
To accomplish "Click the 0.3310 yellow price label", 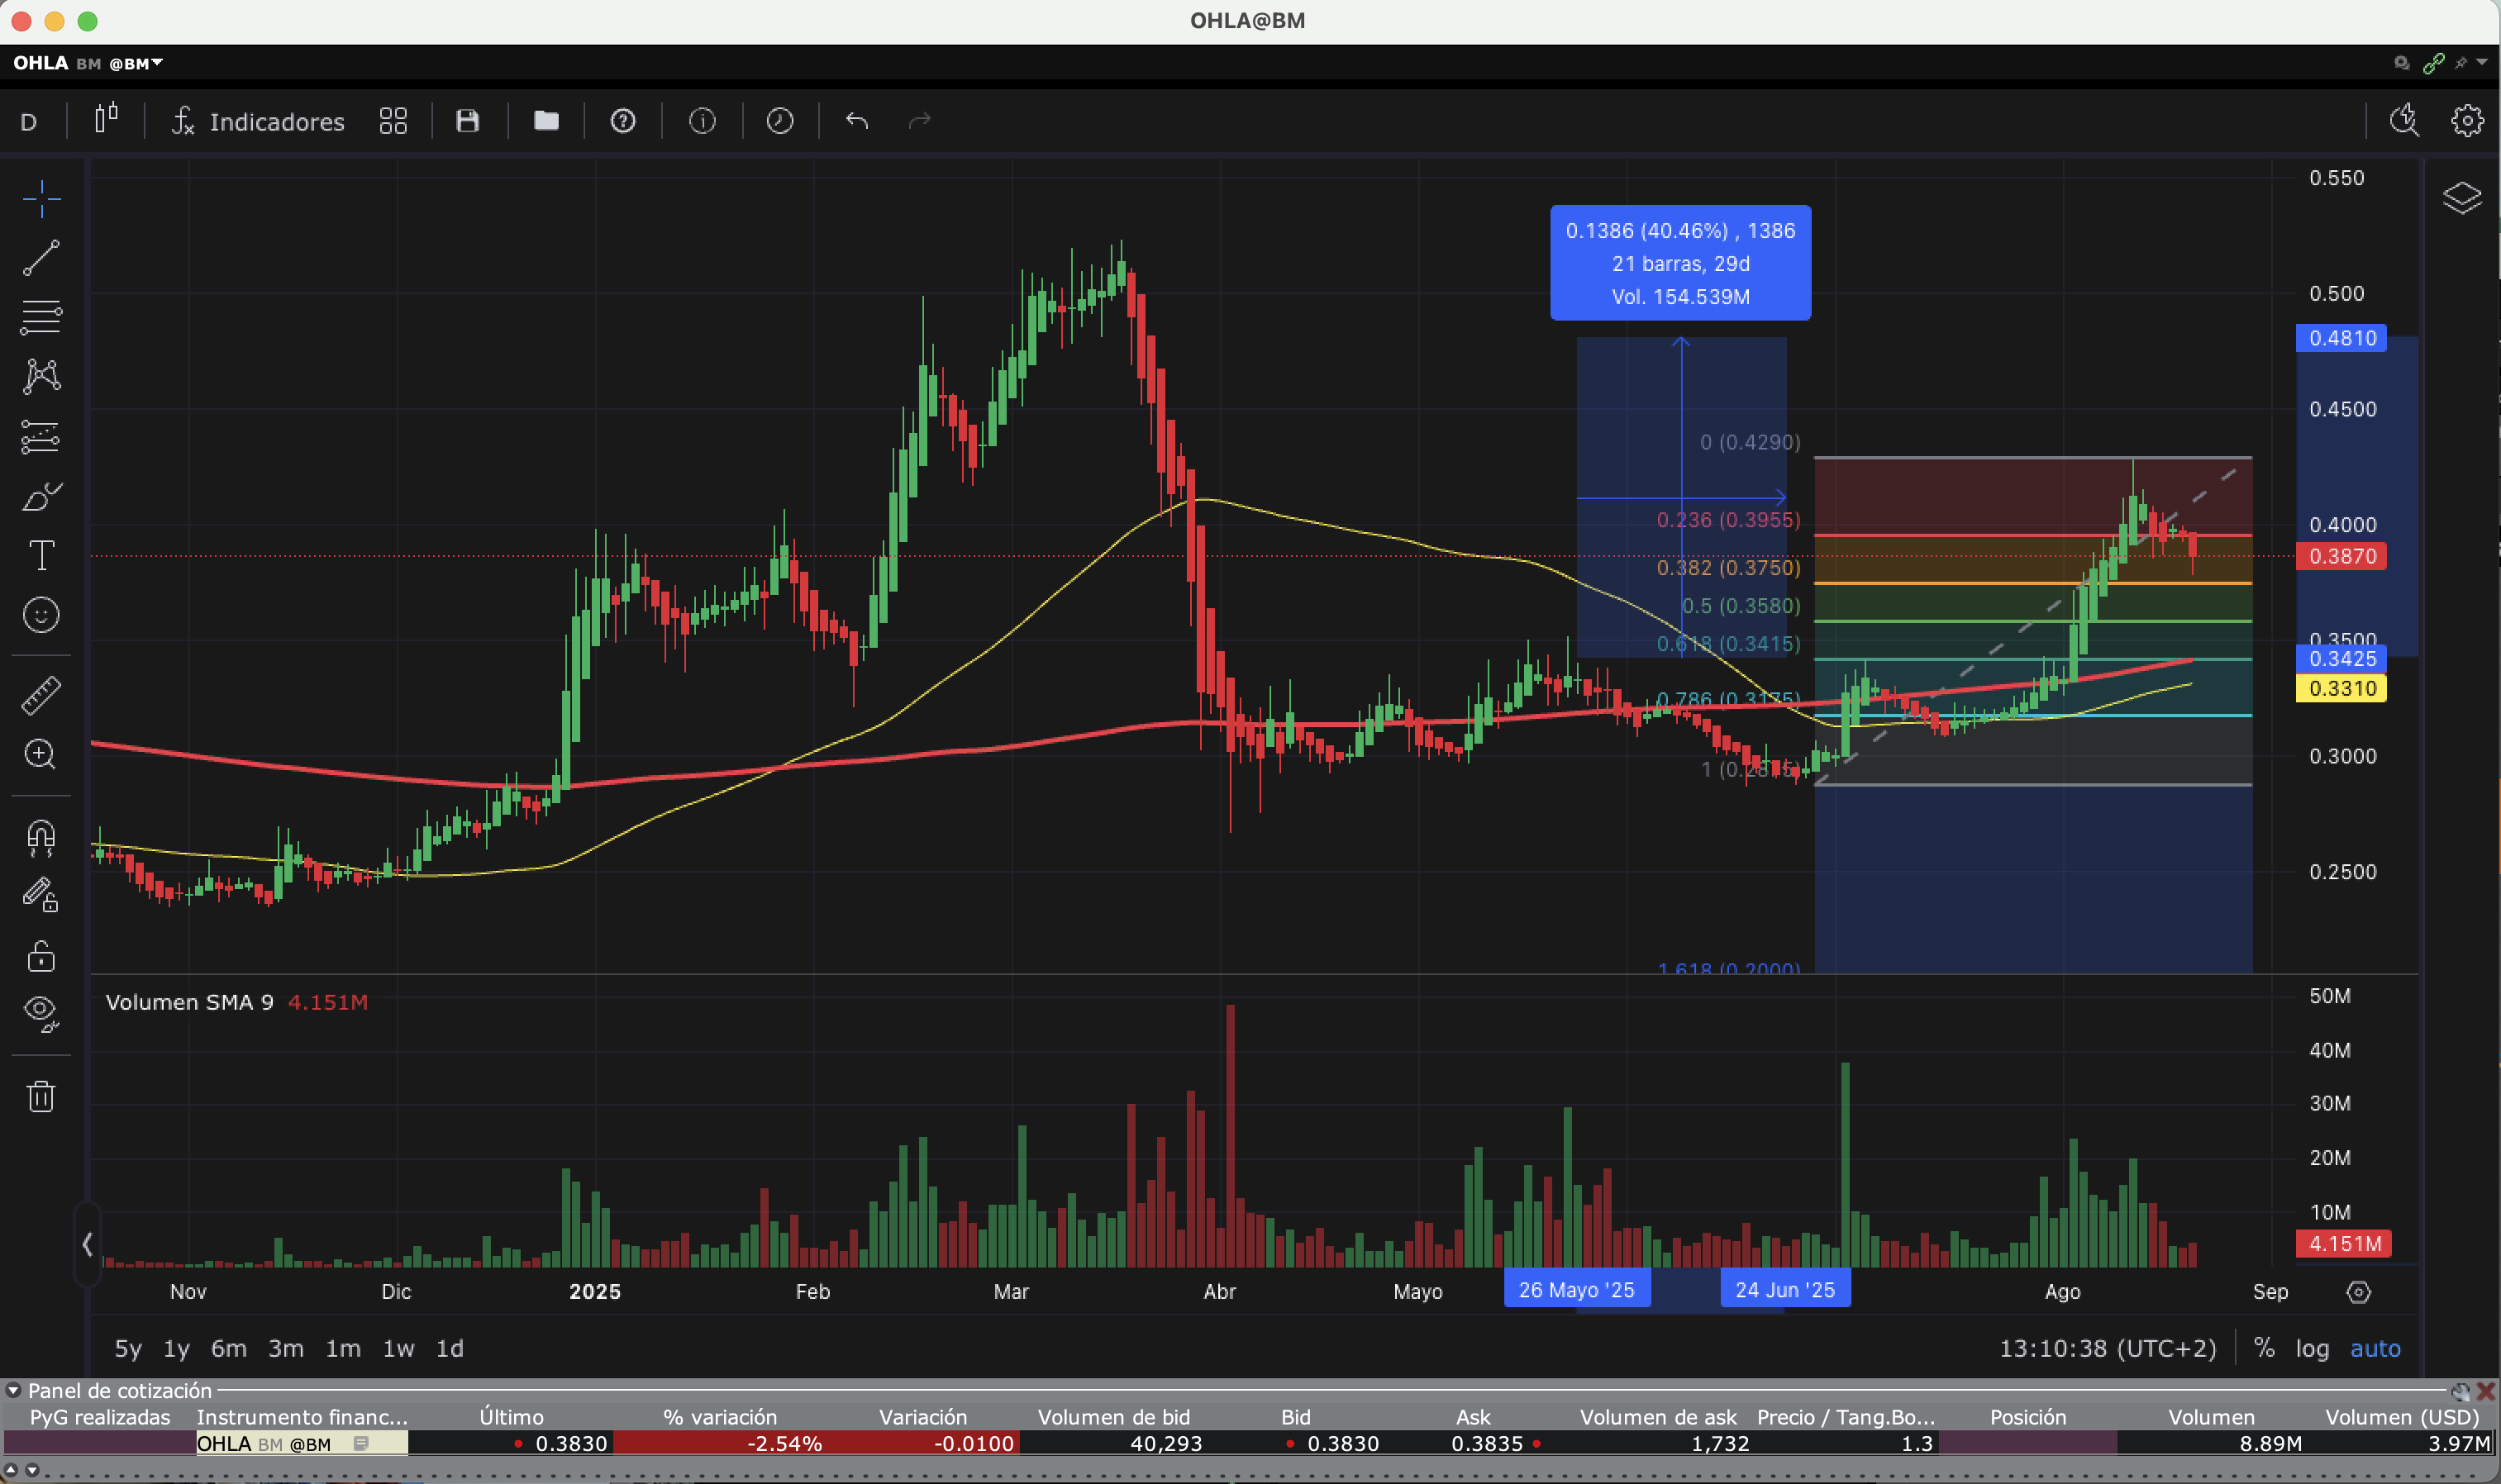I will (2341, 688).
